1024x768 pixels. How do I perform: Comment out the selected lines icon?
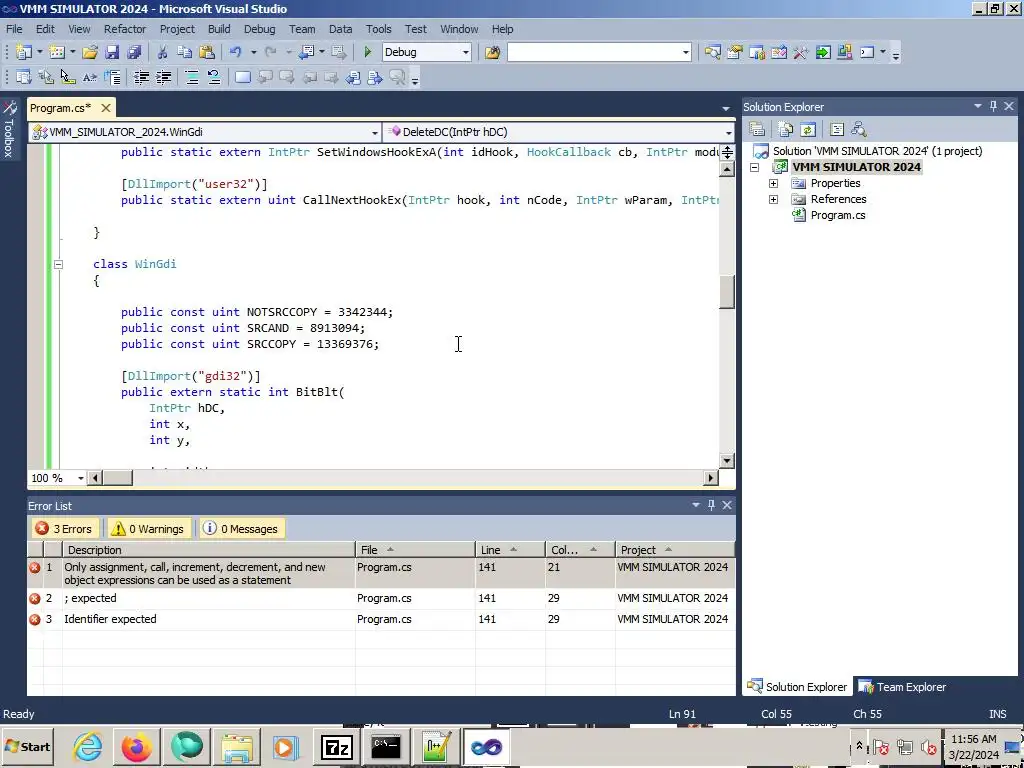point(192,78)
